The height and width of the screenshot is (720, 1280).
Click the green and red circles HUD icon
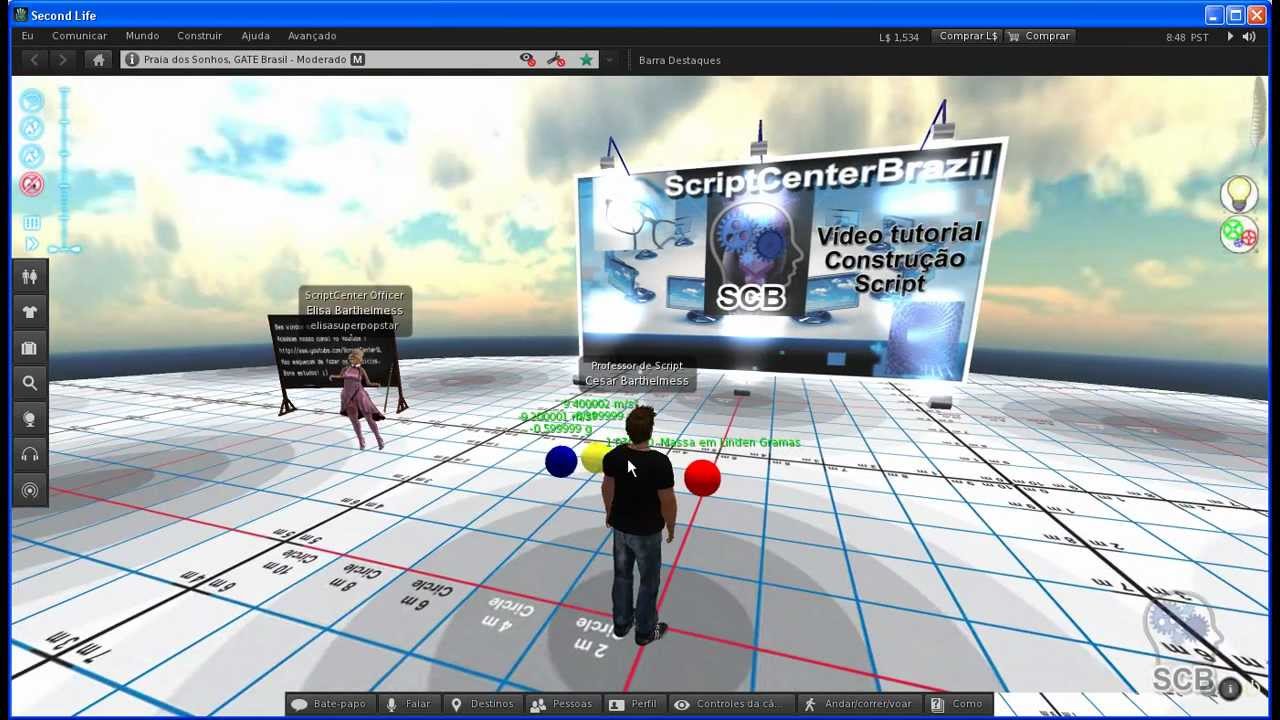point(1239,234)
